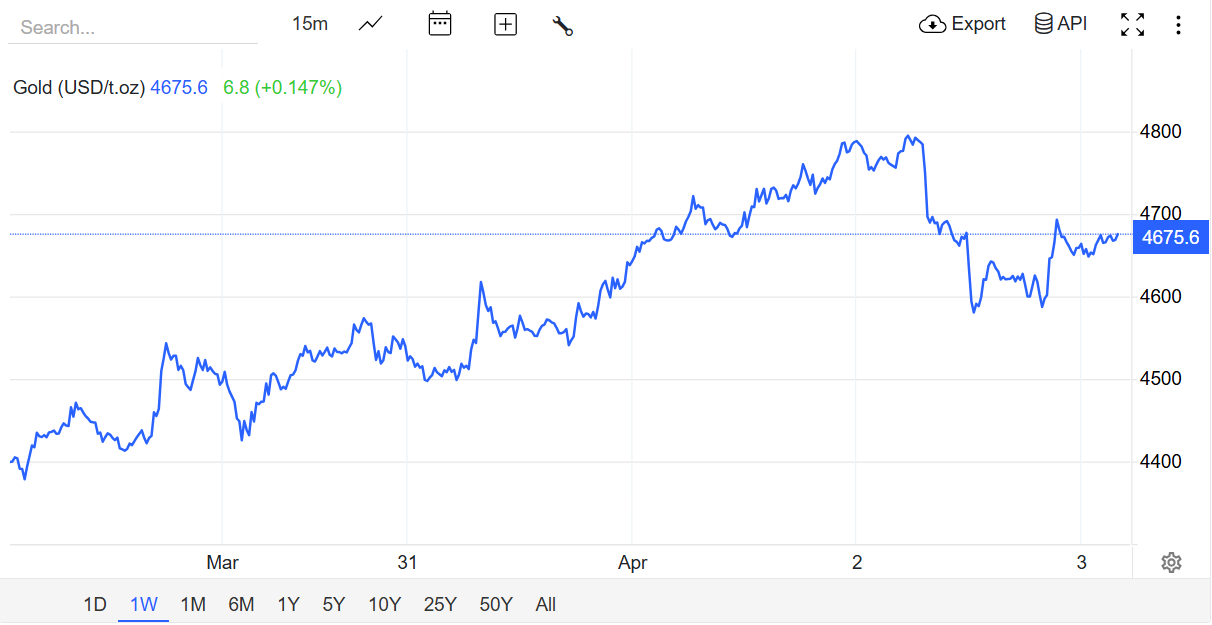Click the Search input field
The height and width of the screenshot is (625, 1212).
tap(132, 27)
